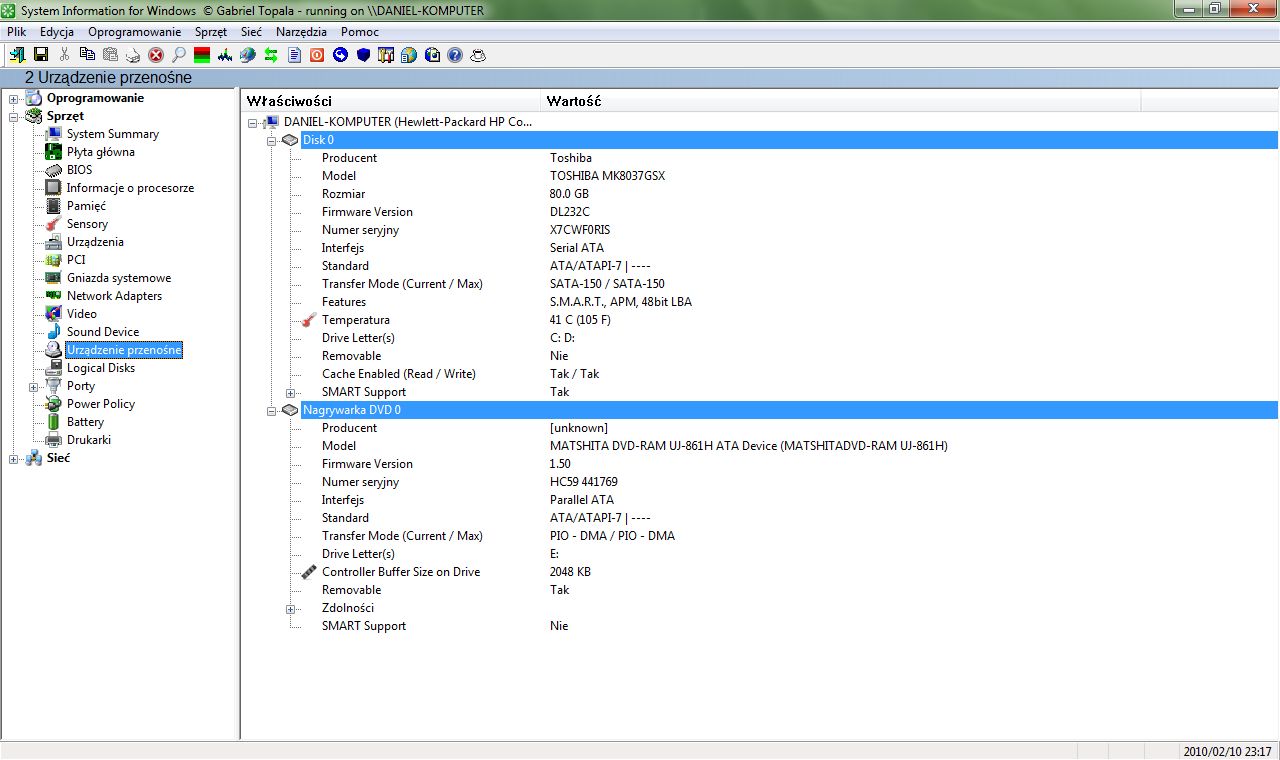Click the magnifying glass search icon

click(x=179, y=55)
